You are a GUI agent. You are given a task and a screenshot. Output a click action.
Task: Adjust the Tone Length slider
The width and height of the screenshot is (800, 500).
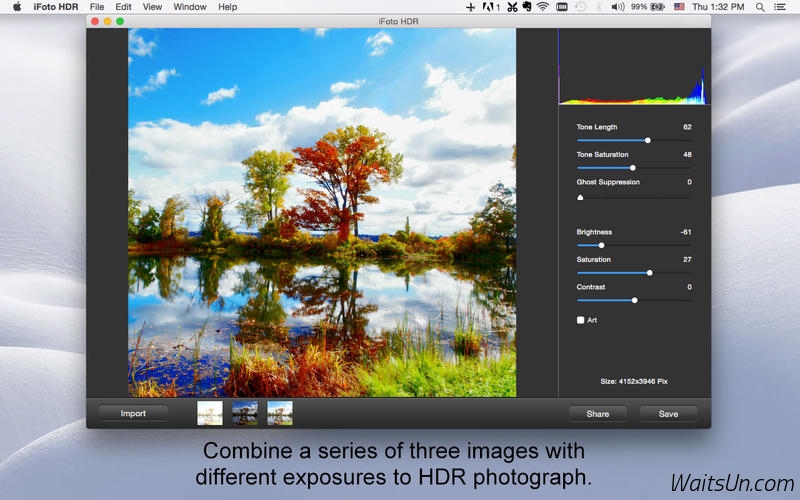(634, 140)
